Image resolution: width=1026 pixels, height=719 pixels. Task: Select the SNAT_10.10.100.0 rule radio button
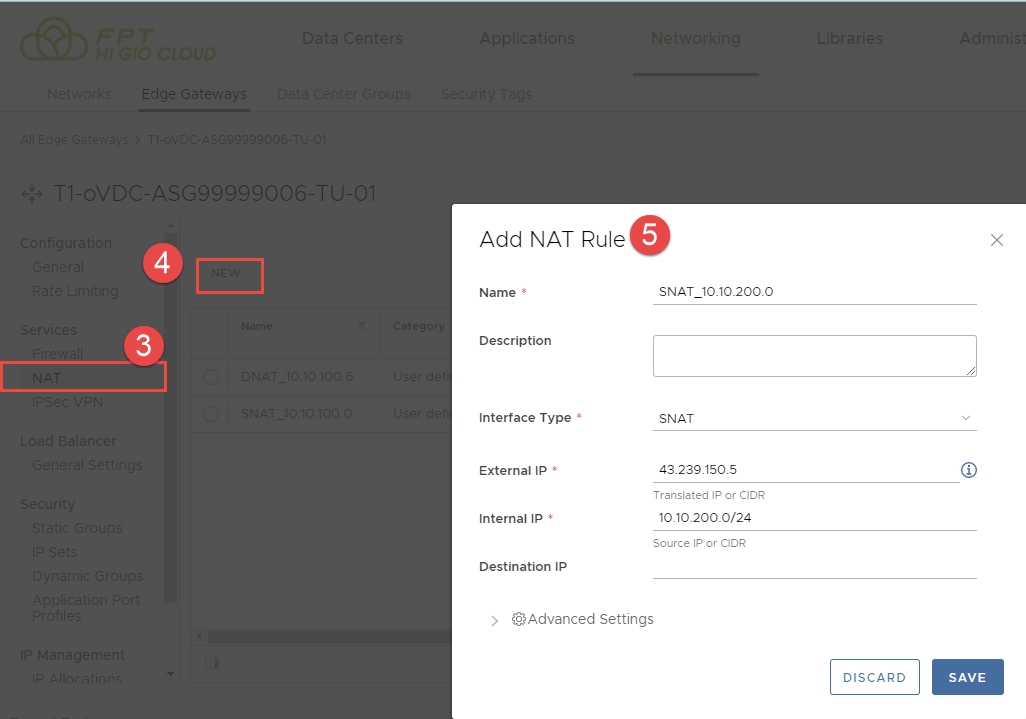(x=210, y=414)
